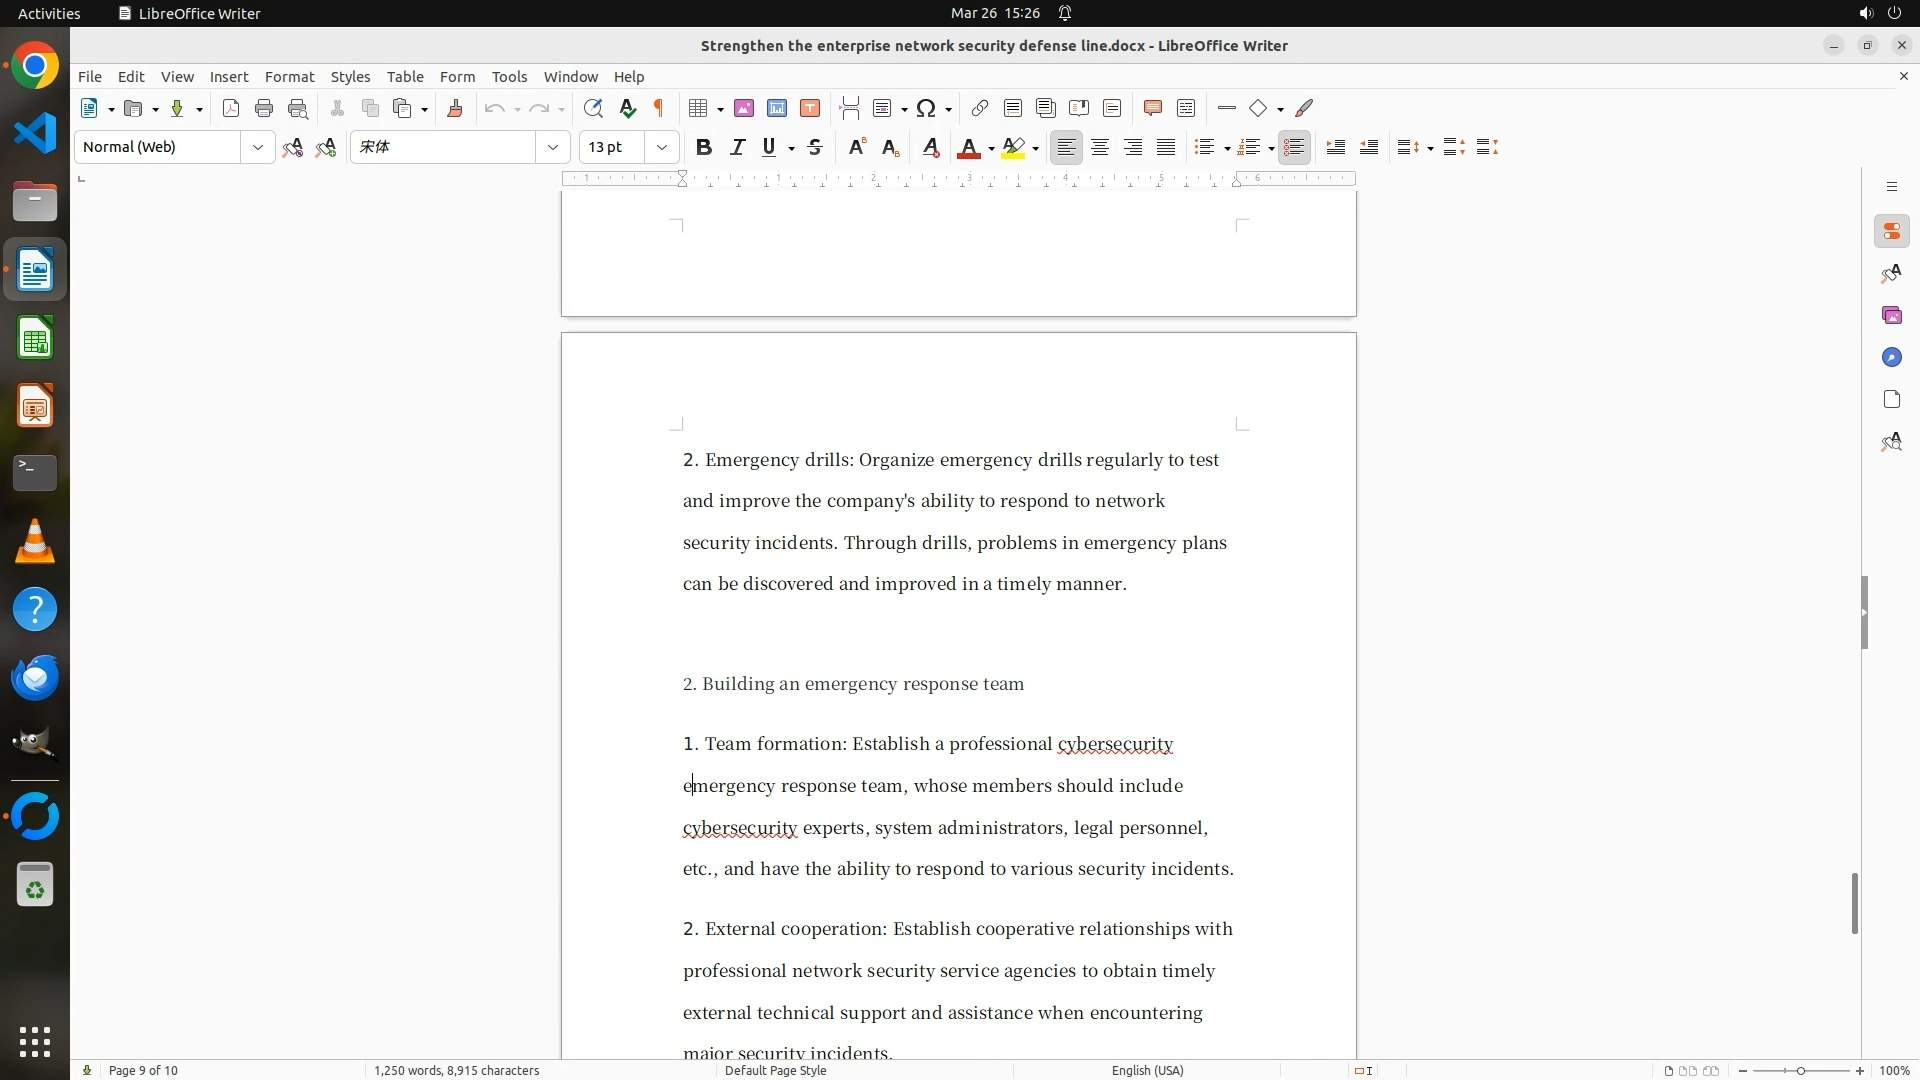Click the Export as PDF icon
Image resolution: width=1920 pixels, height=1080 pixels.
(231, 108)
